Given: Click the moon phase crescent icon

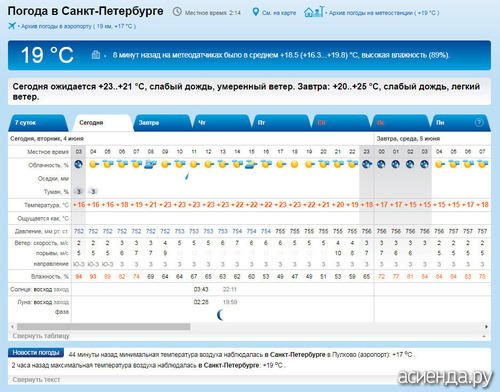Looking at the screenshot, I should click(220, 314).
